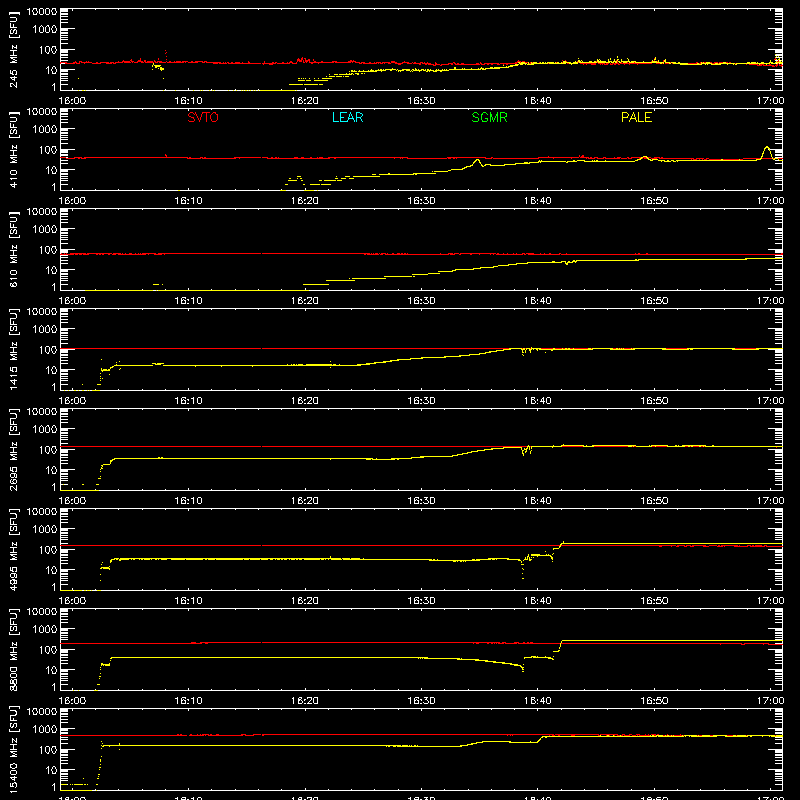Select the 1415 MHz [SFU] axis label

[x=14, y=349]
